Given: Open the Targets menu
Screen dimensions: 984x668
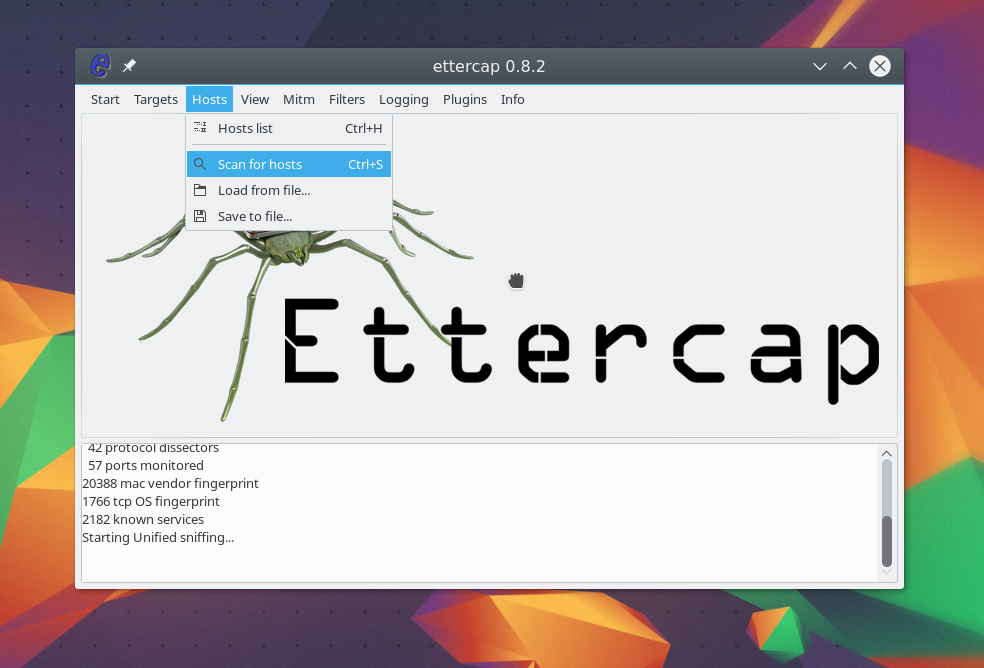Looking at the screenshot, I should point(156,99).
